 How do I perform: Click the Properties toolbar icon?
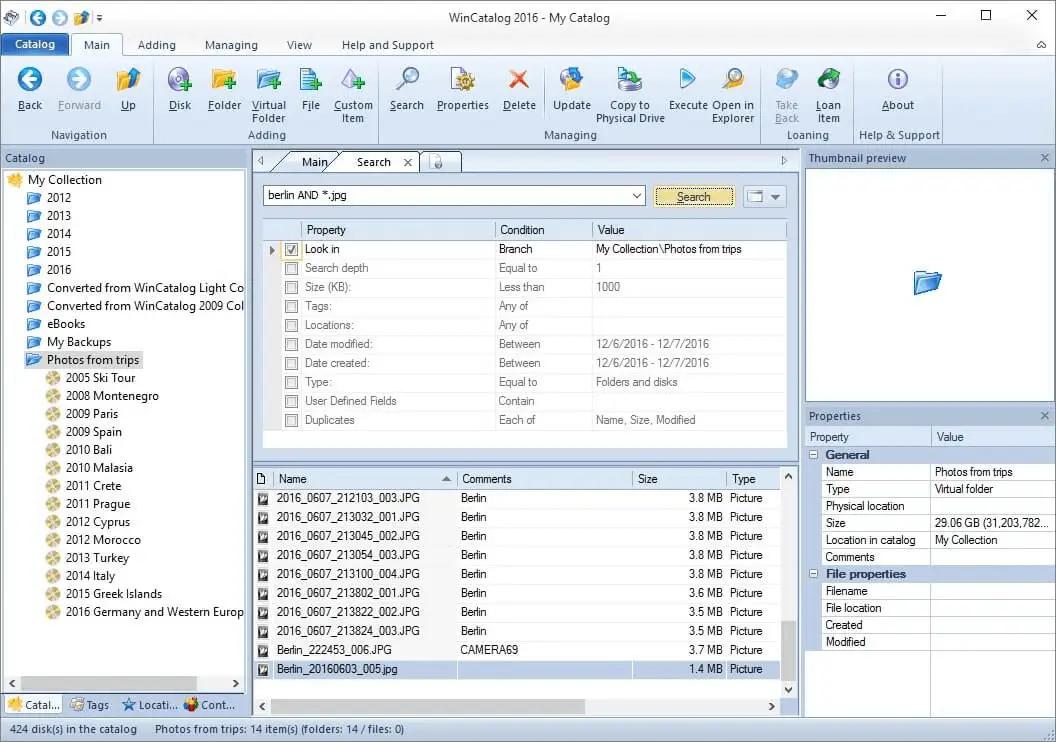(462, 88)
